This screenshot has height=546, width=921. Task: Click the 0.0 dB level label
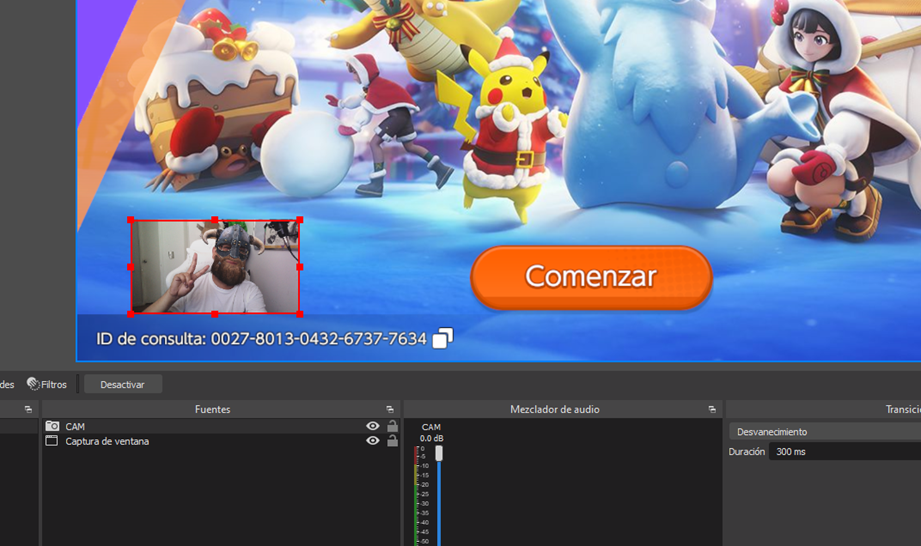click(x=431, y=439)
